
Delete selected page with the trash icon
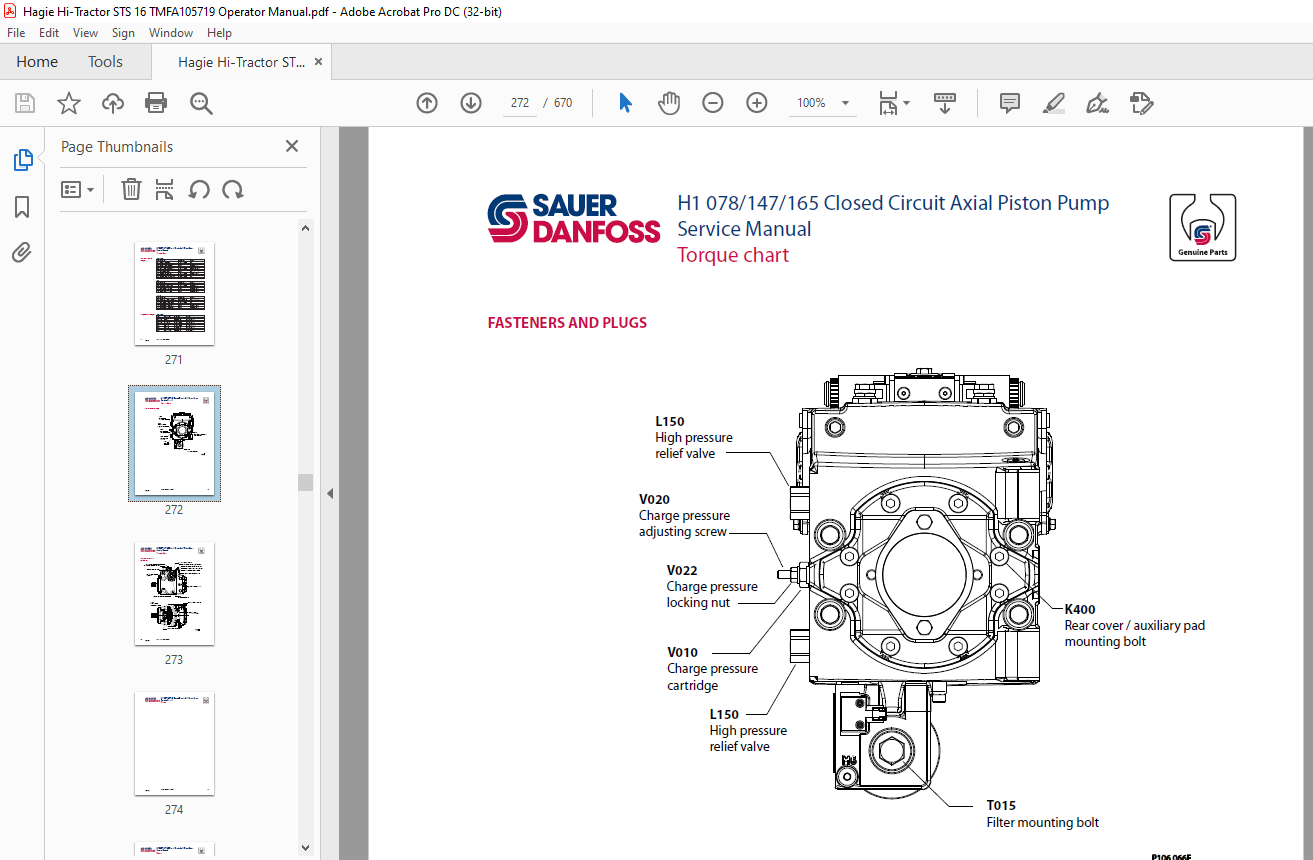[131, 189]
